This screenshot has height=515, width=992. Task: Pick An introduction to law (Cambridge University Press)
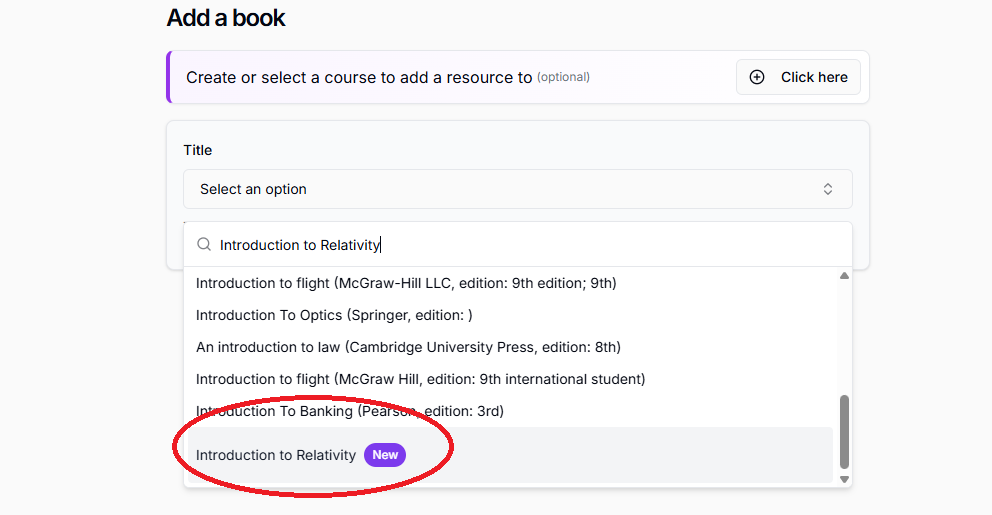pos(408,347)
